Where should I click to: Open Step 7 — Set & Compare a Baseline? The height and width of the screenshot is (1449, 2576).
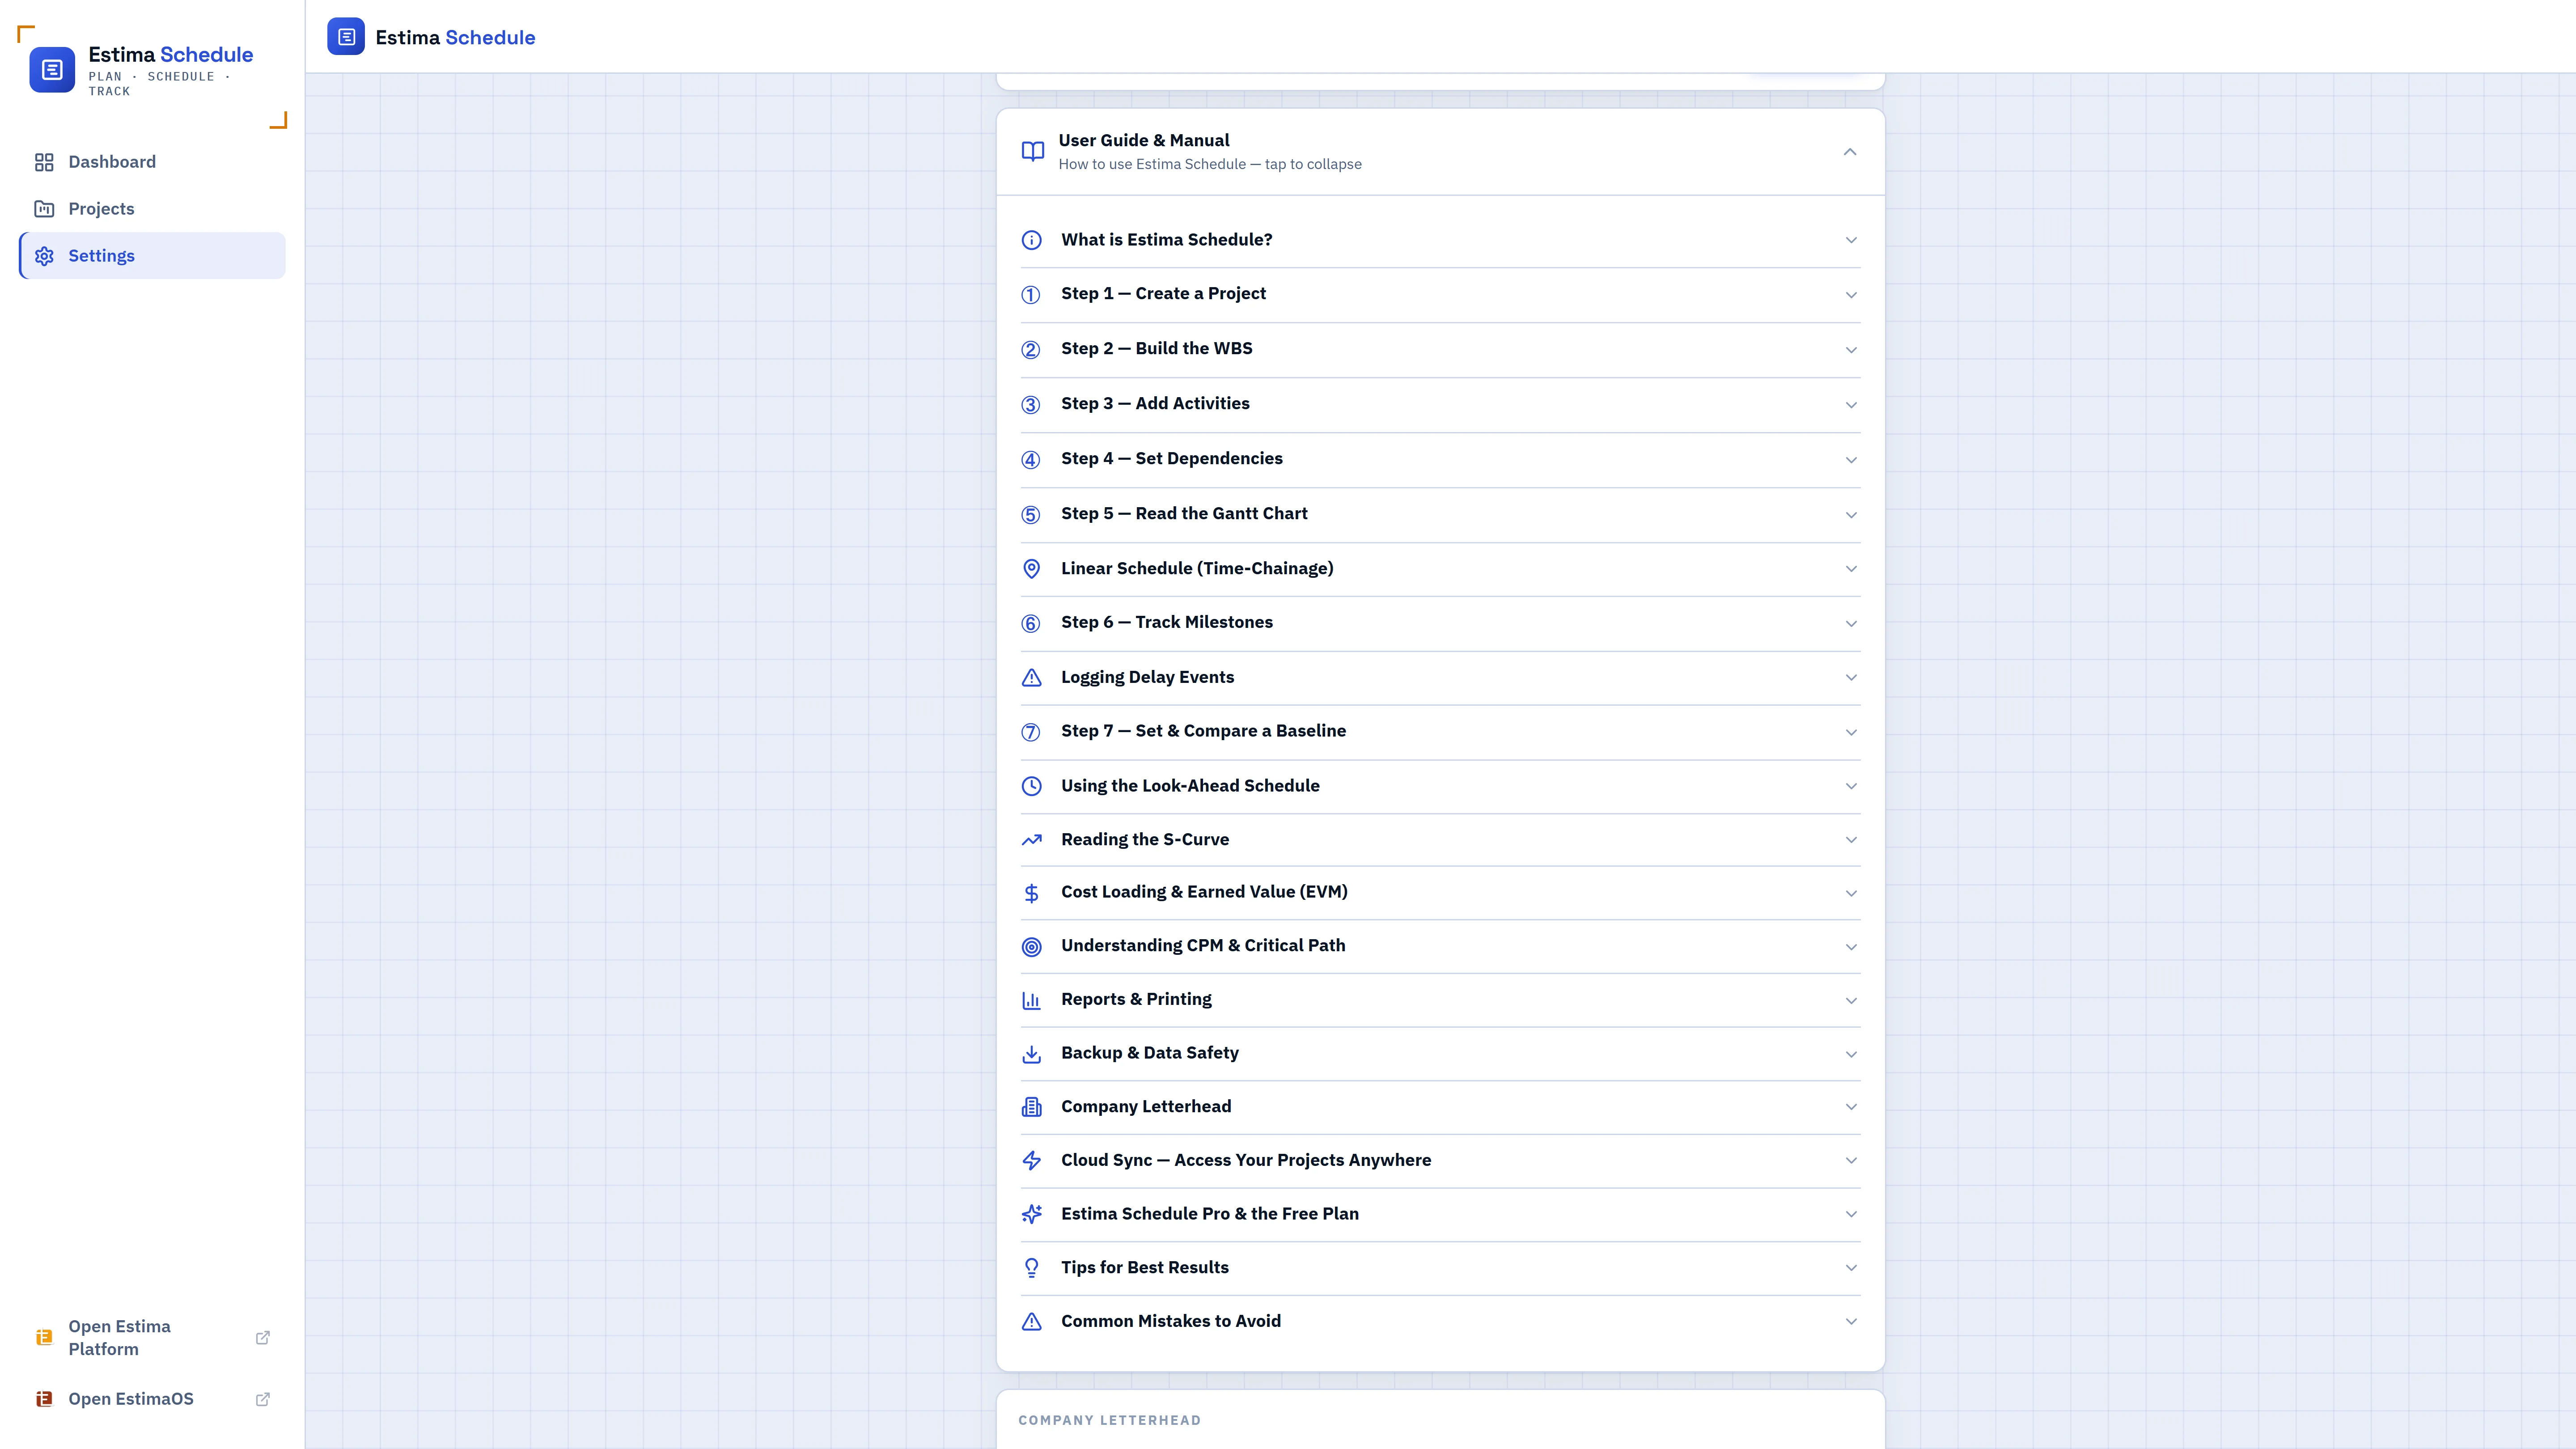pos(1440,732)
